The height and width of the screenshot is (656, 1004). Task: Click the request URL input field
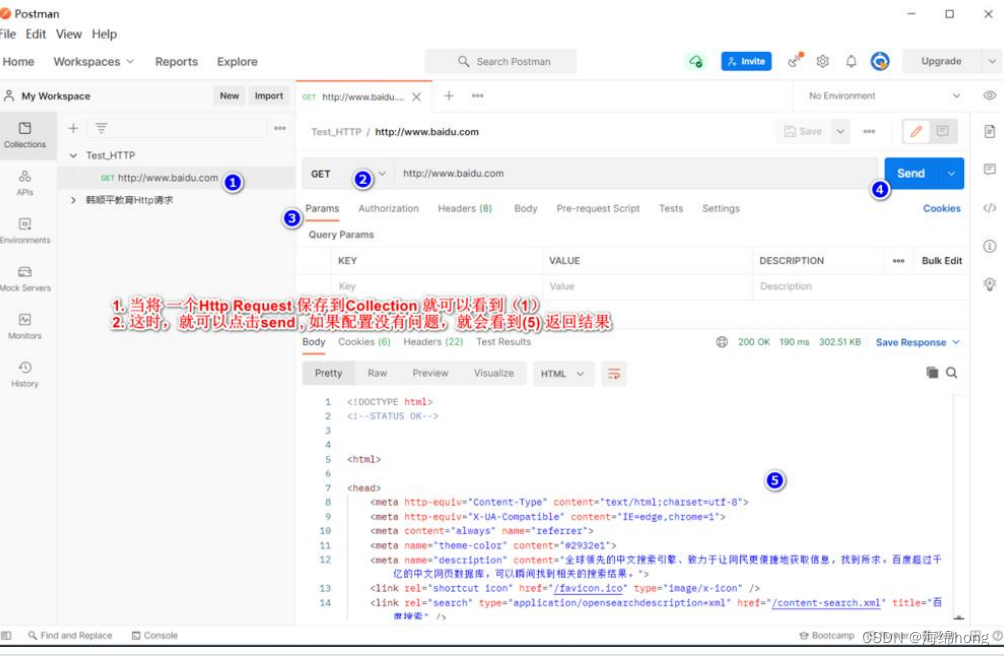pos(635,173)
